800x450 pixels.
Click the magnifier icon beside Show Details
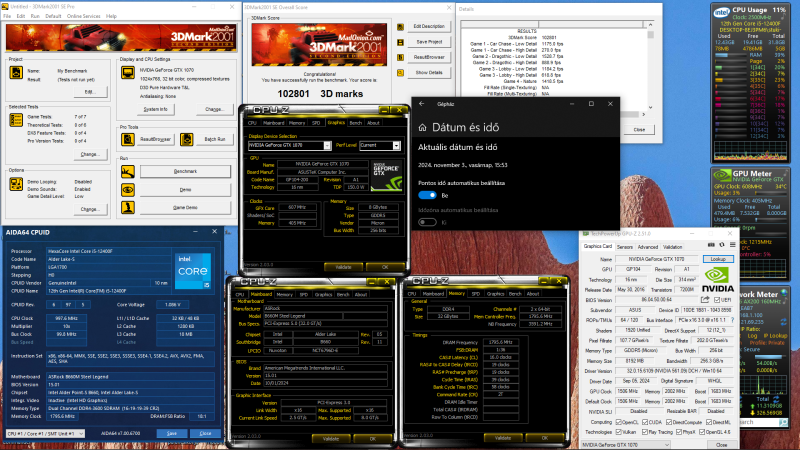click(401, 72)
